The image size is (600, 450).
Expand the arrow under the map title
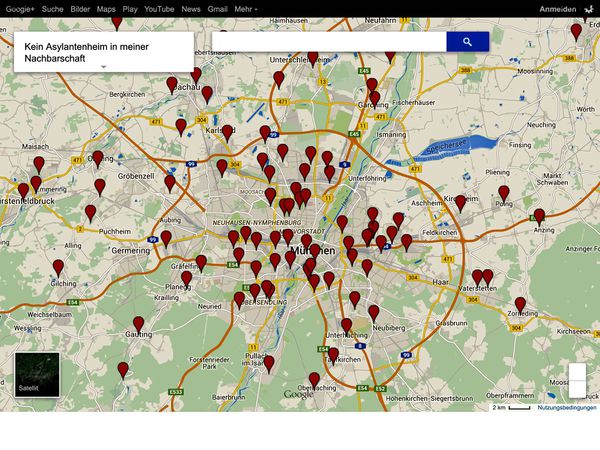click(x=104, y=66)
